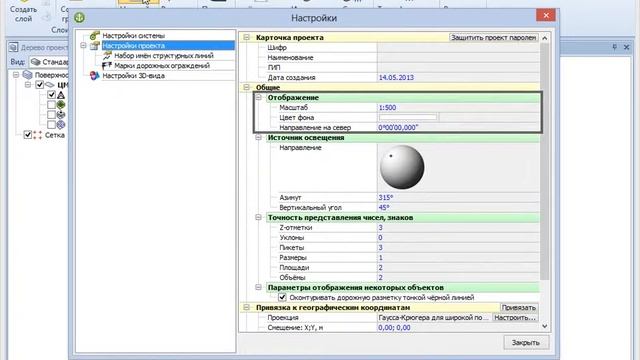Click the Дерево проекта panel icon

pos(13,48)
